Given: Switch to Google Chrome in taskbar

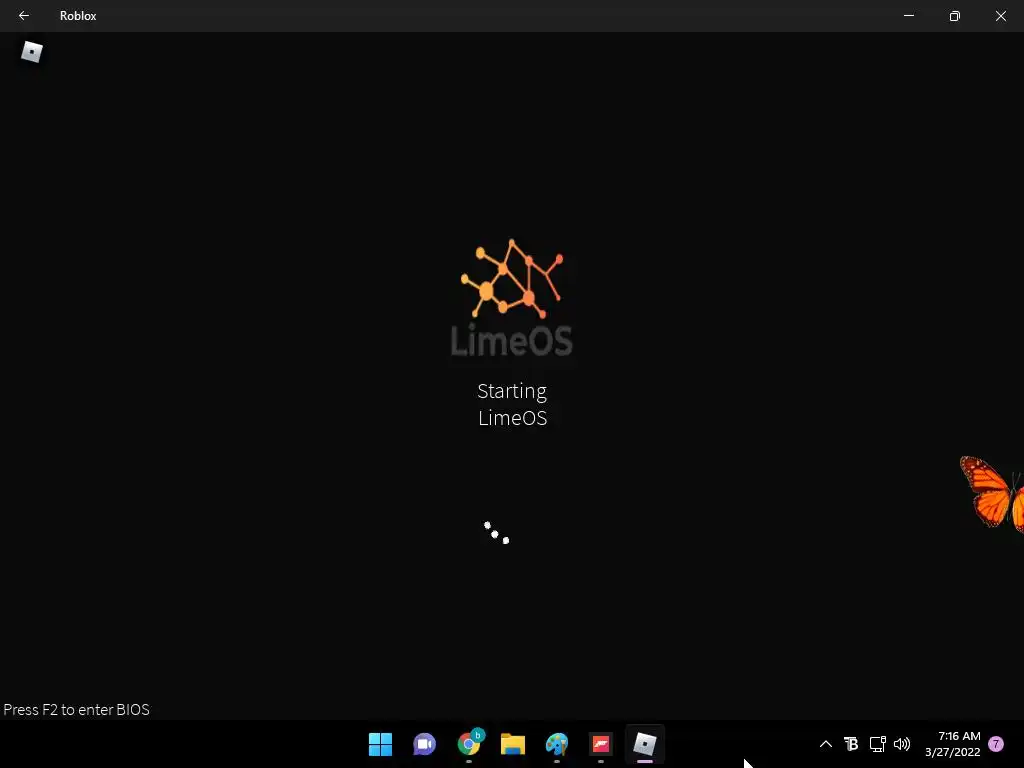Looking at the screenshot, I should coord(470,743).
